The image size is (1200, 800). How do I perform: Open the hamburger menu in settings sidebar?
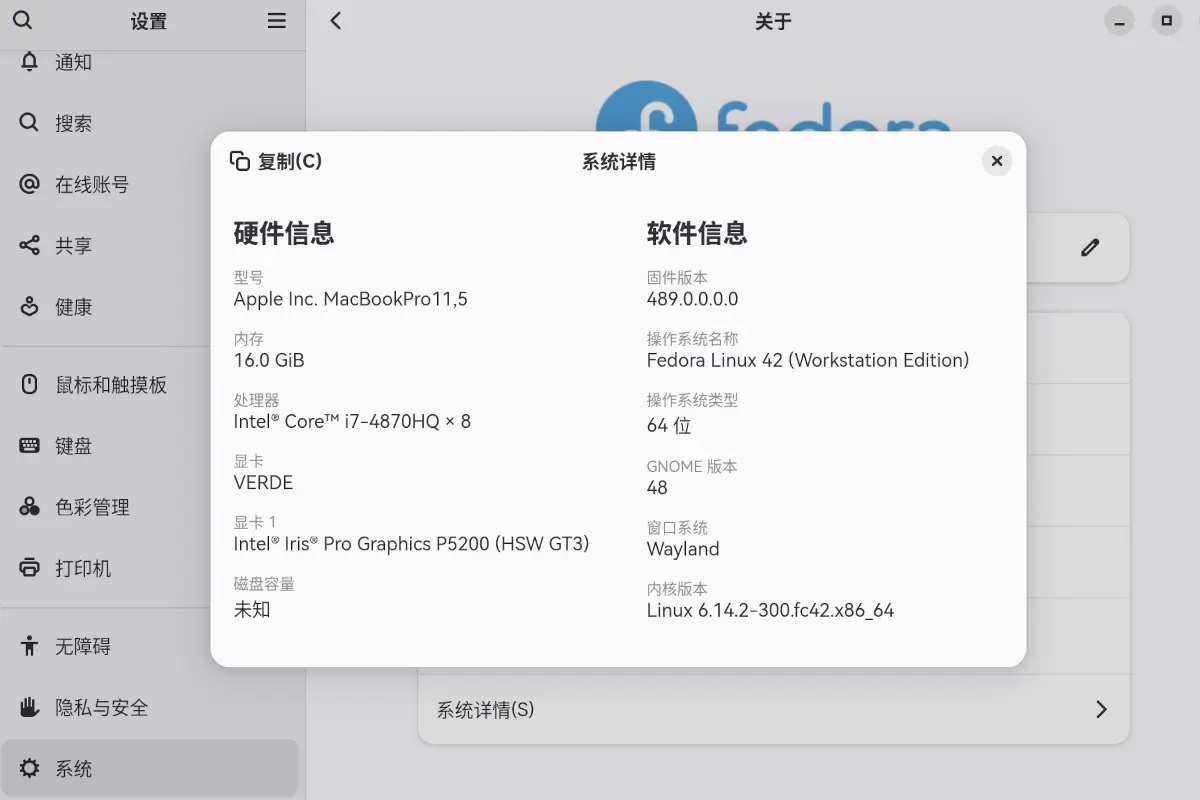[277, 20]
